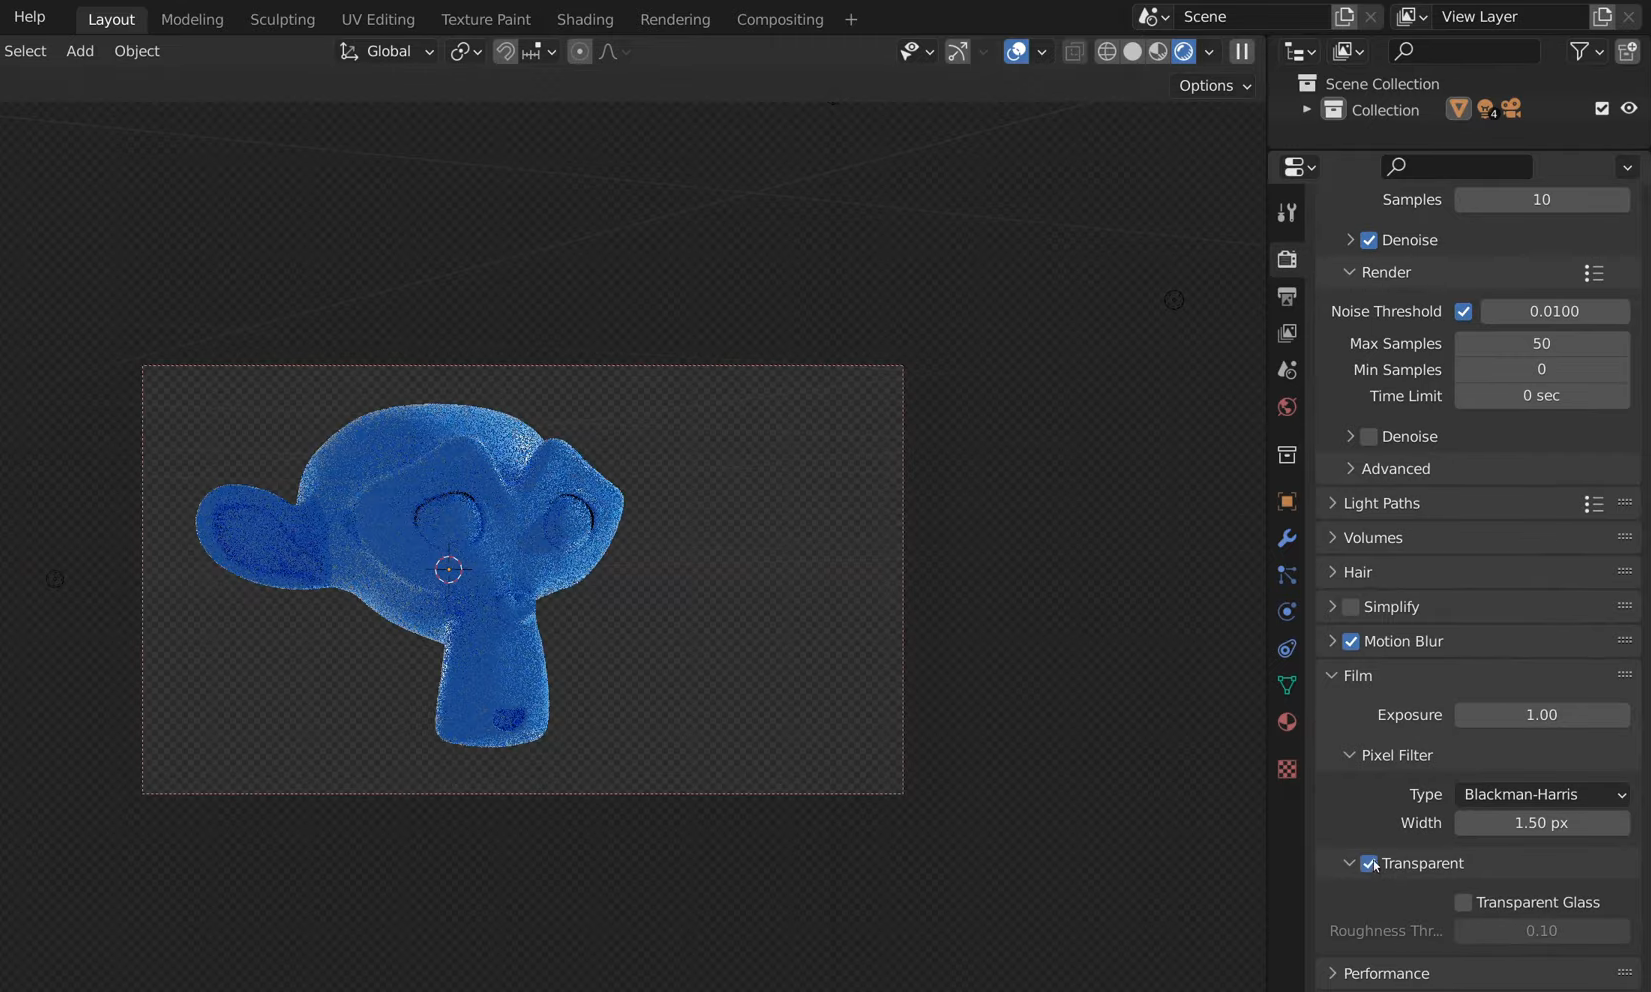Toggle the Noise Threshold checkbox

(x=1463, y=311)
